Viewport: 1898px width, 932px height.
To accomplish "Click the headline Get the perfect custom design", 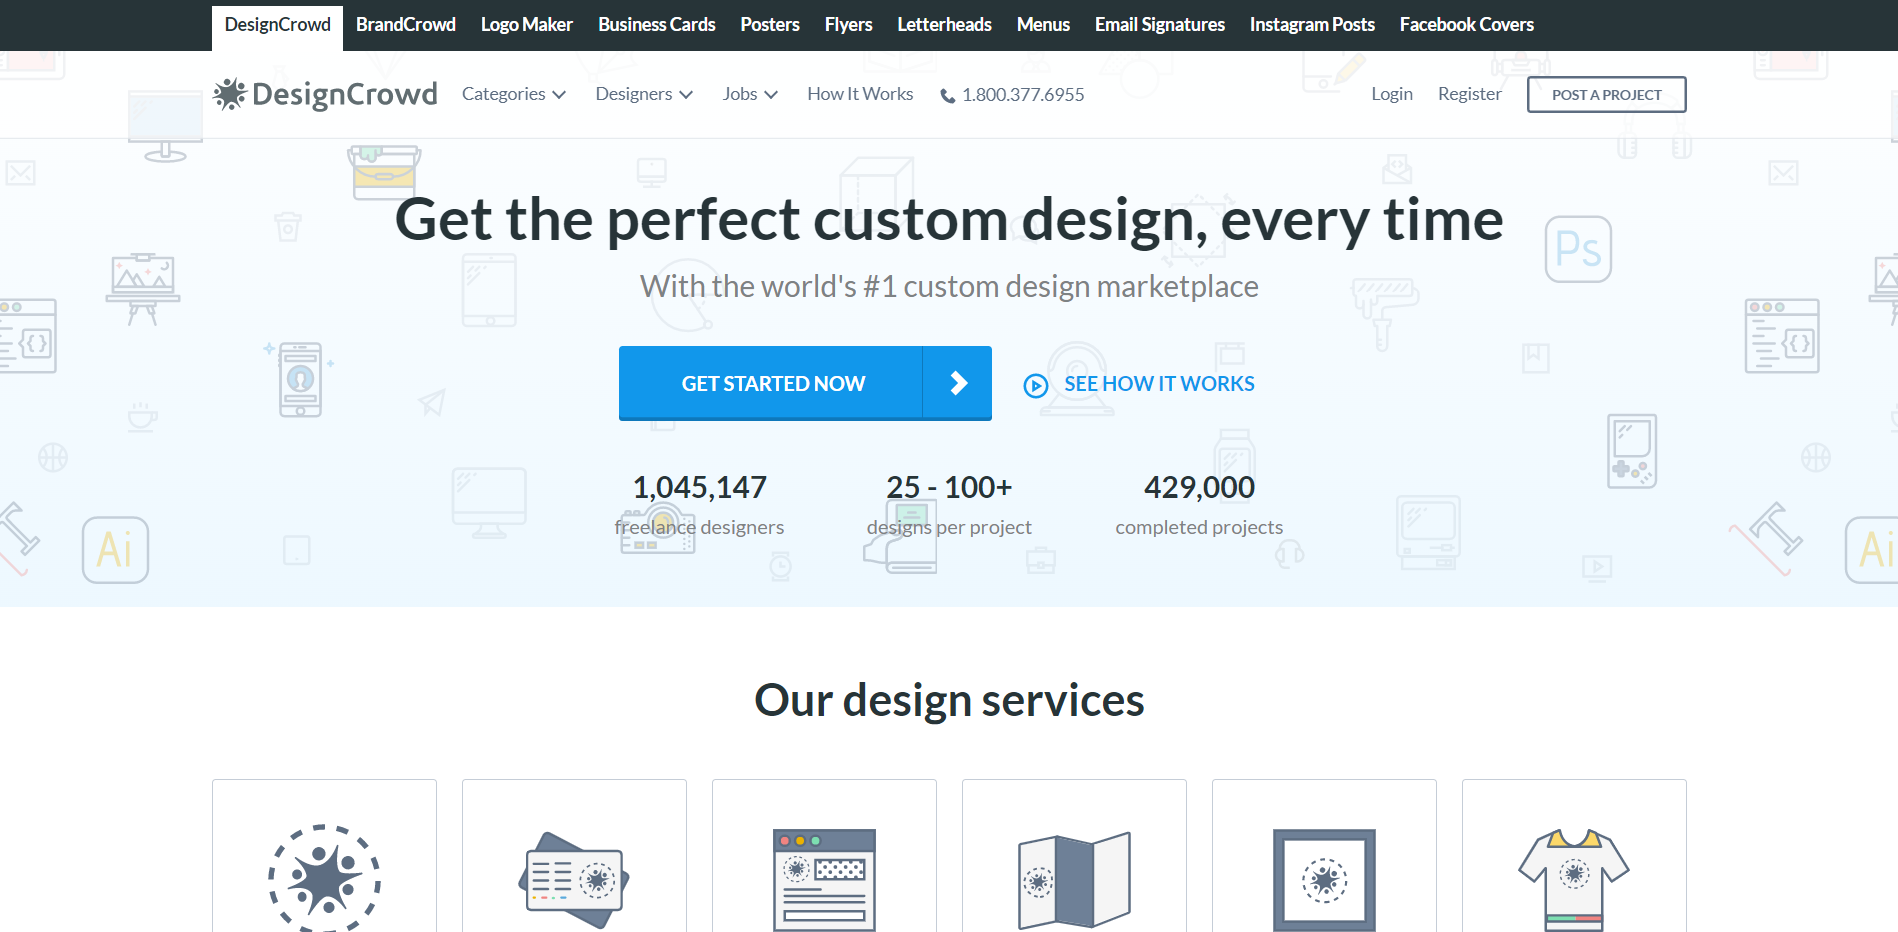I will click(949, 220).
